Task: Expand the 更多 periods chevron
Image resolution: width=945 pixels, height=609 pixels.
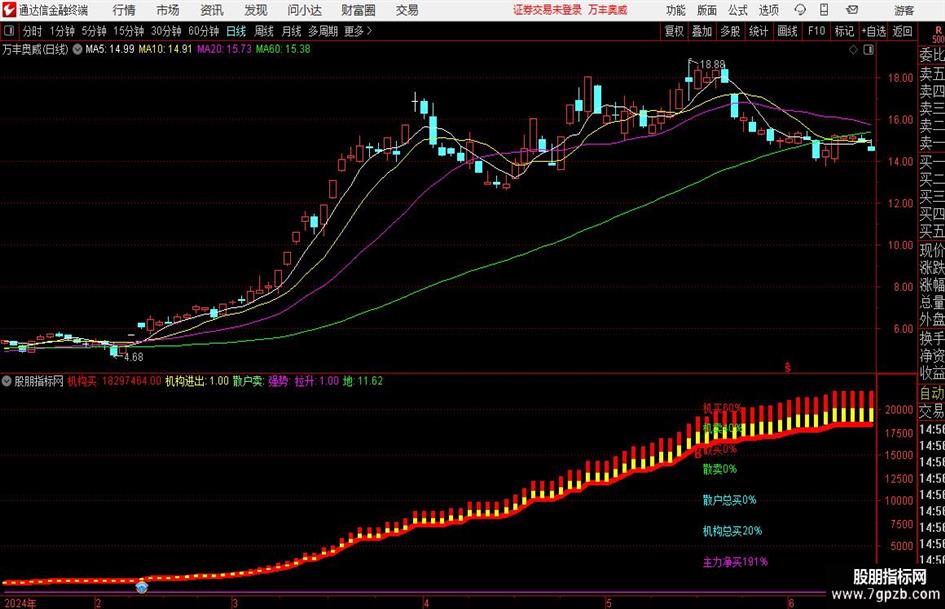Action: 359,31
